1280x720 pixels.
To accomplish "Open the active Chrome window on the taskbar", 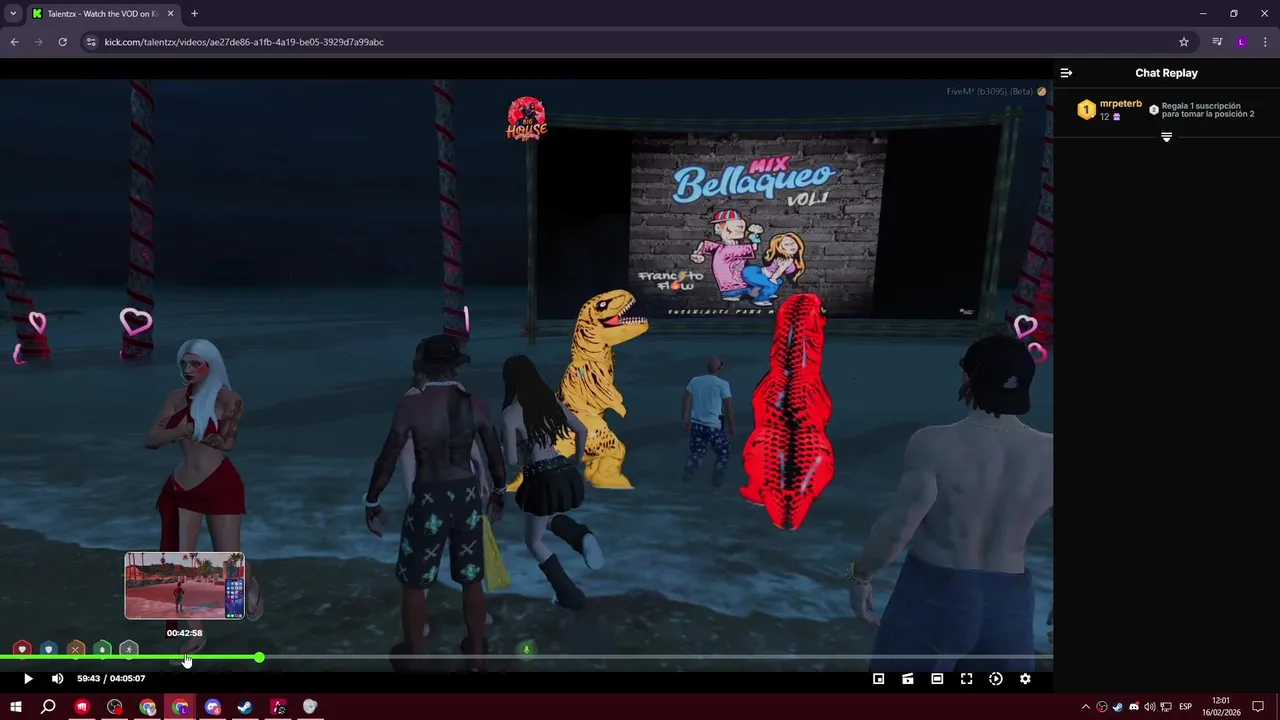I will click(180, 707).
